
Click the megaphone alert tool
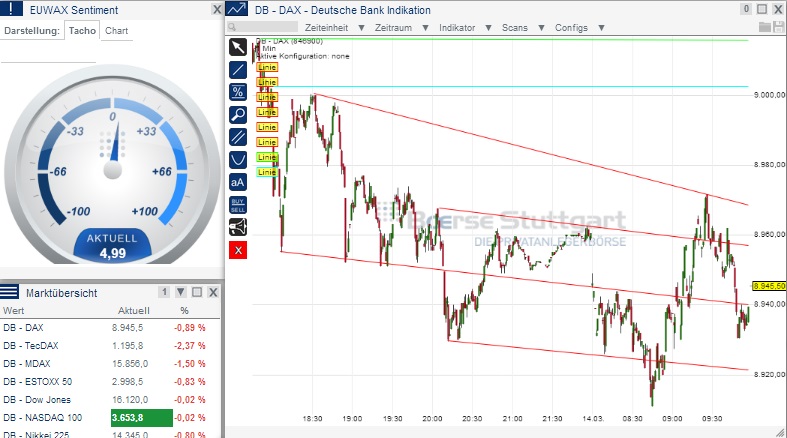238,228
